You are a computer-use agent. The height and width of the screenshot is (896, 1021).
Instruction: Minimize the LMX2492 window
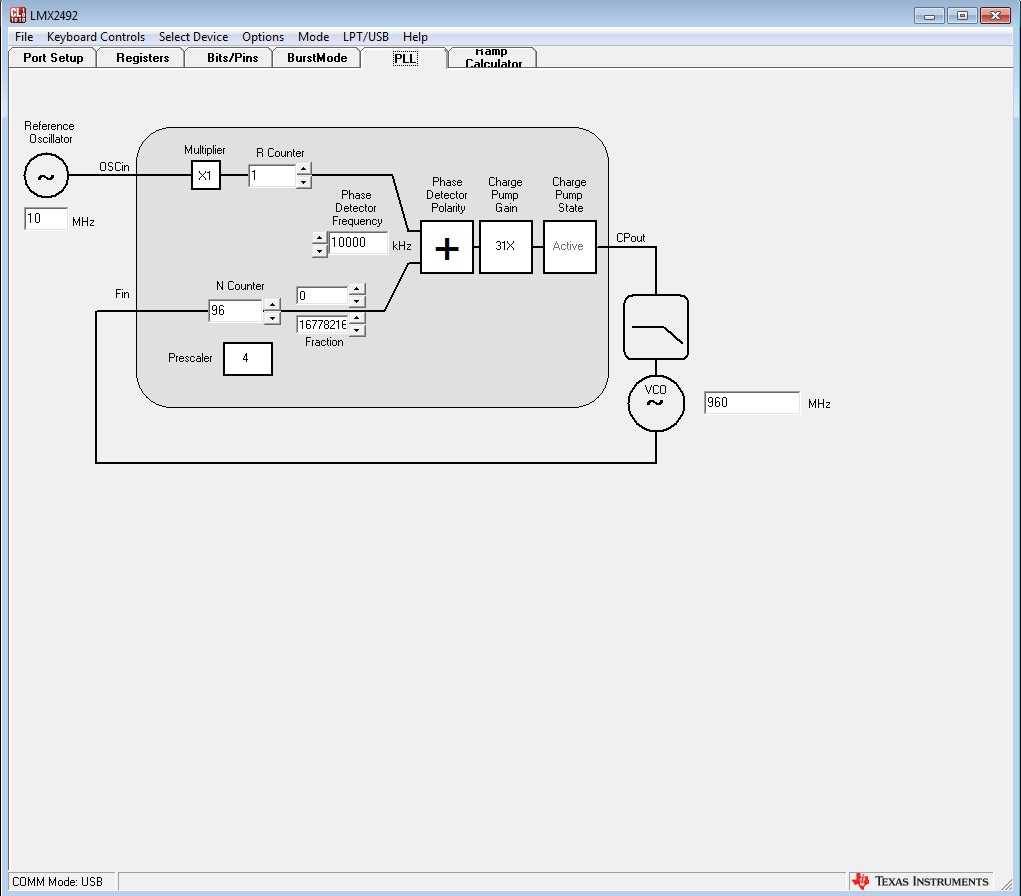929,16
